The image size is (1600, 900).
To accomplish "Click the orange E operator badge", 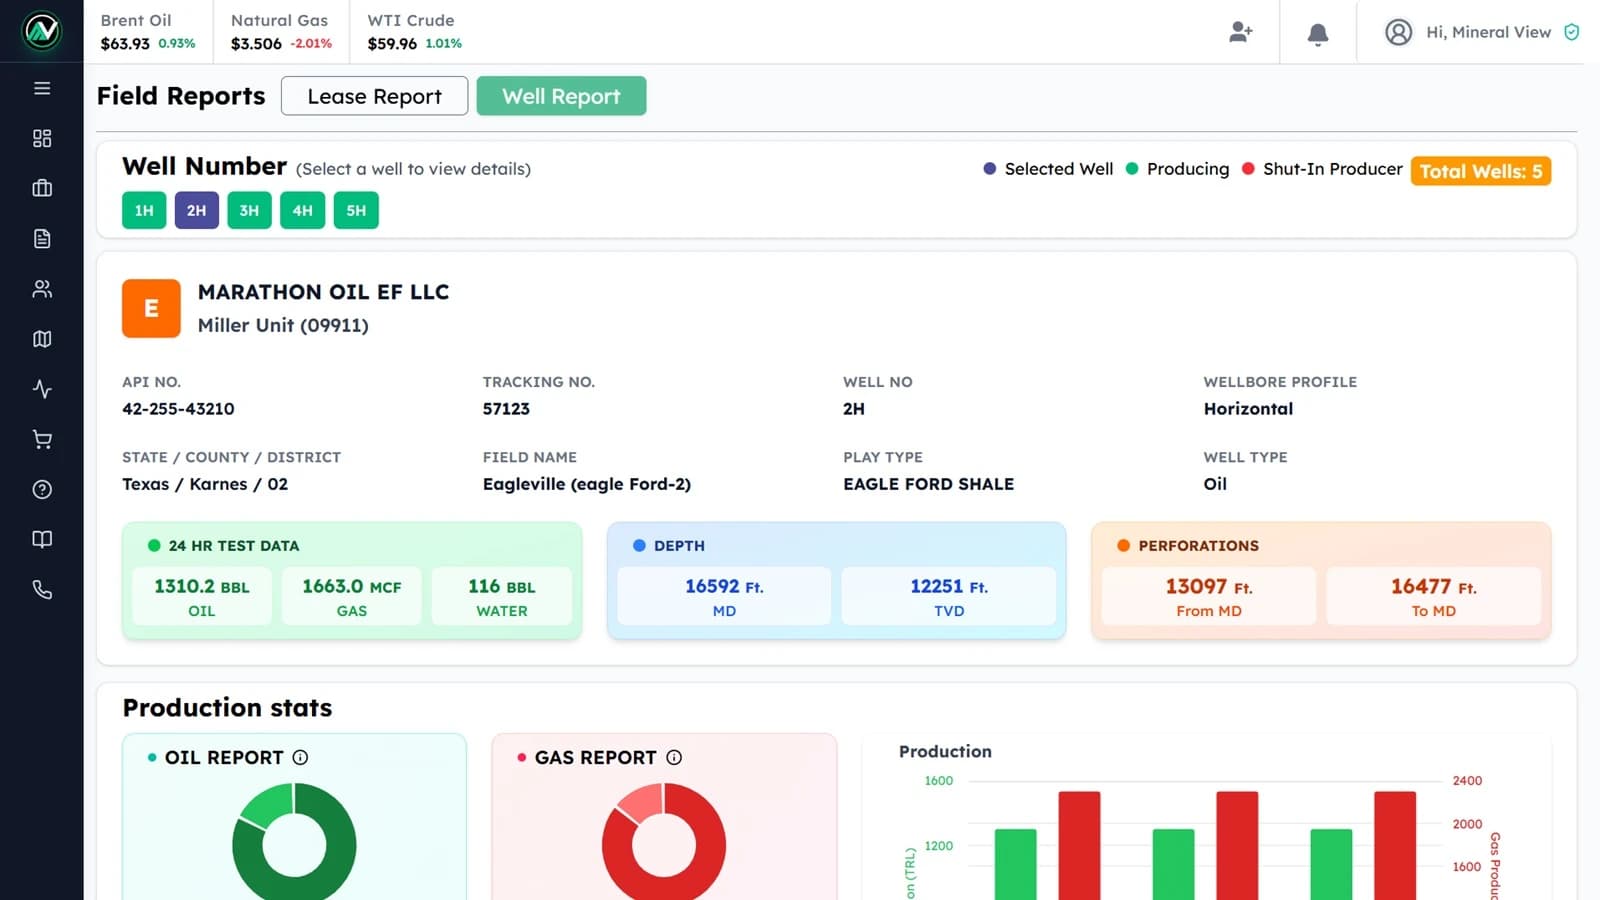I will [x=151, y=308].
